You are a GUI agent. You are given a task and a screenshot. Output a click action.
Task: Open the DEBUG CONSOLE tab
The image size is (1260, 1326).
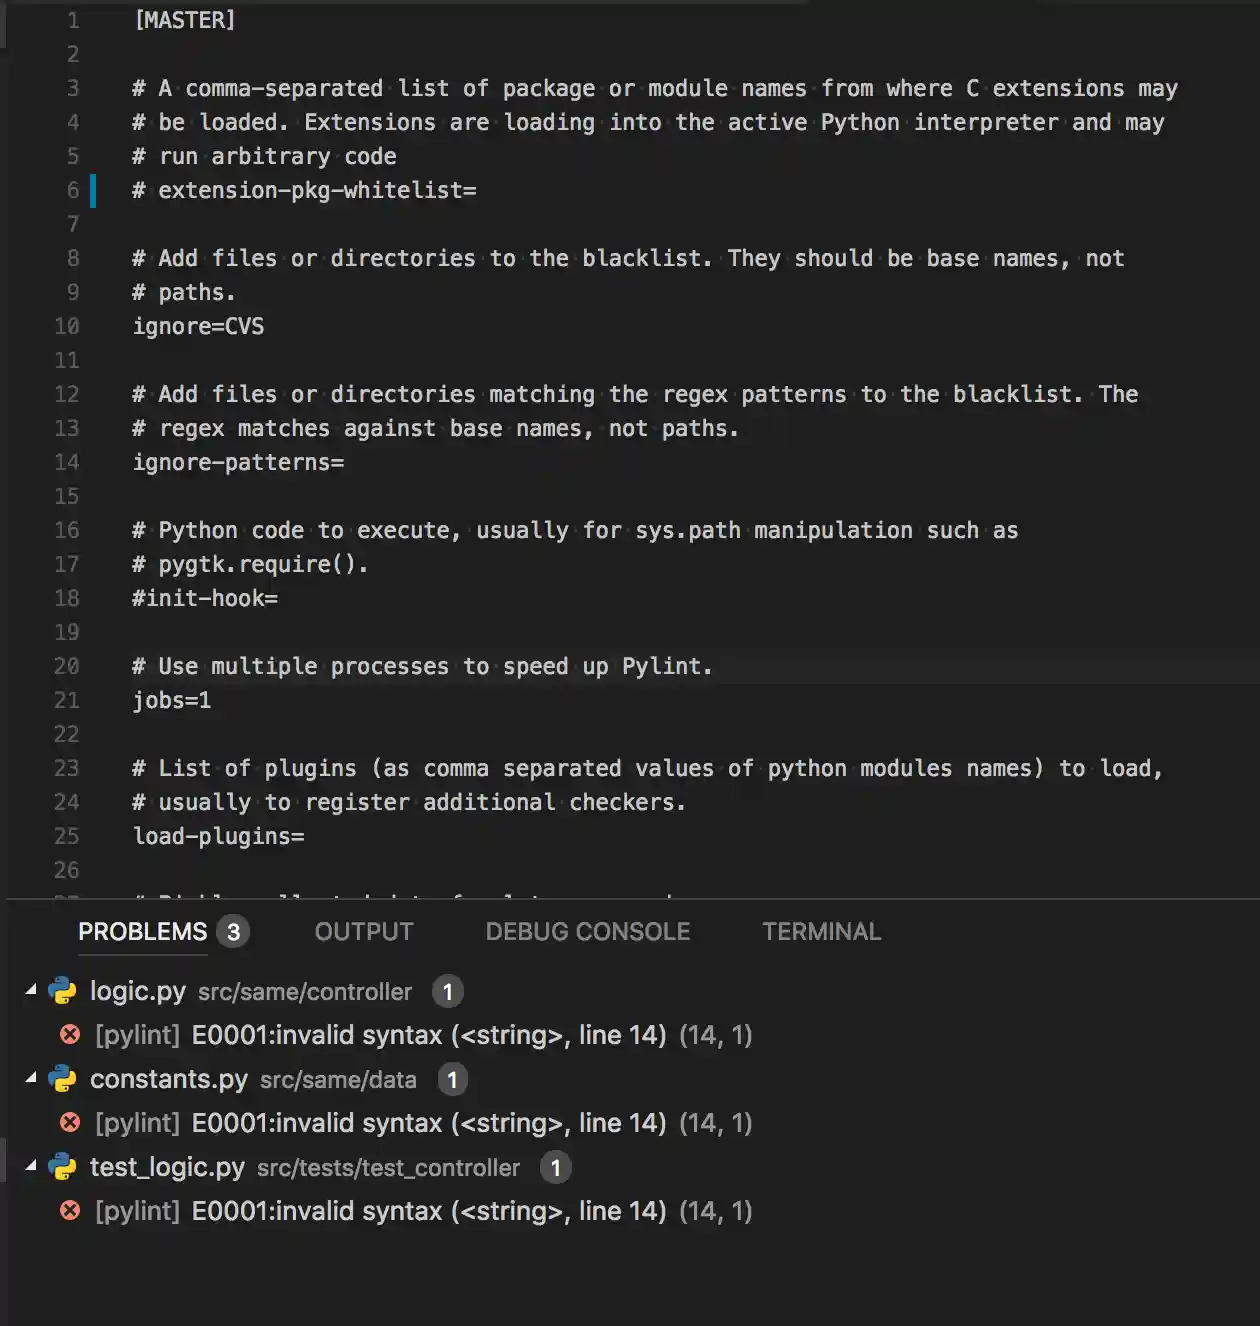[x=588, y=932]
